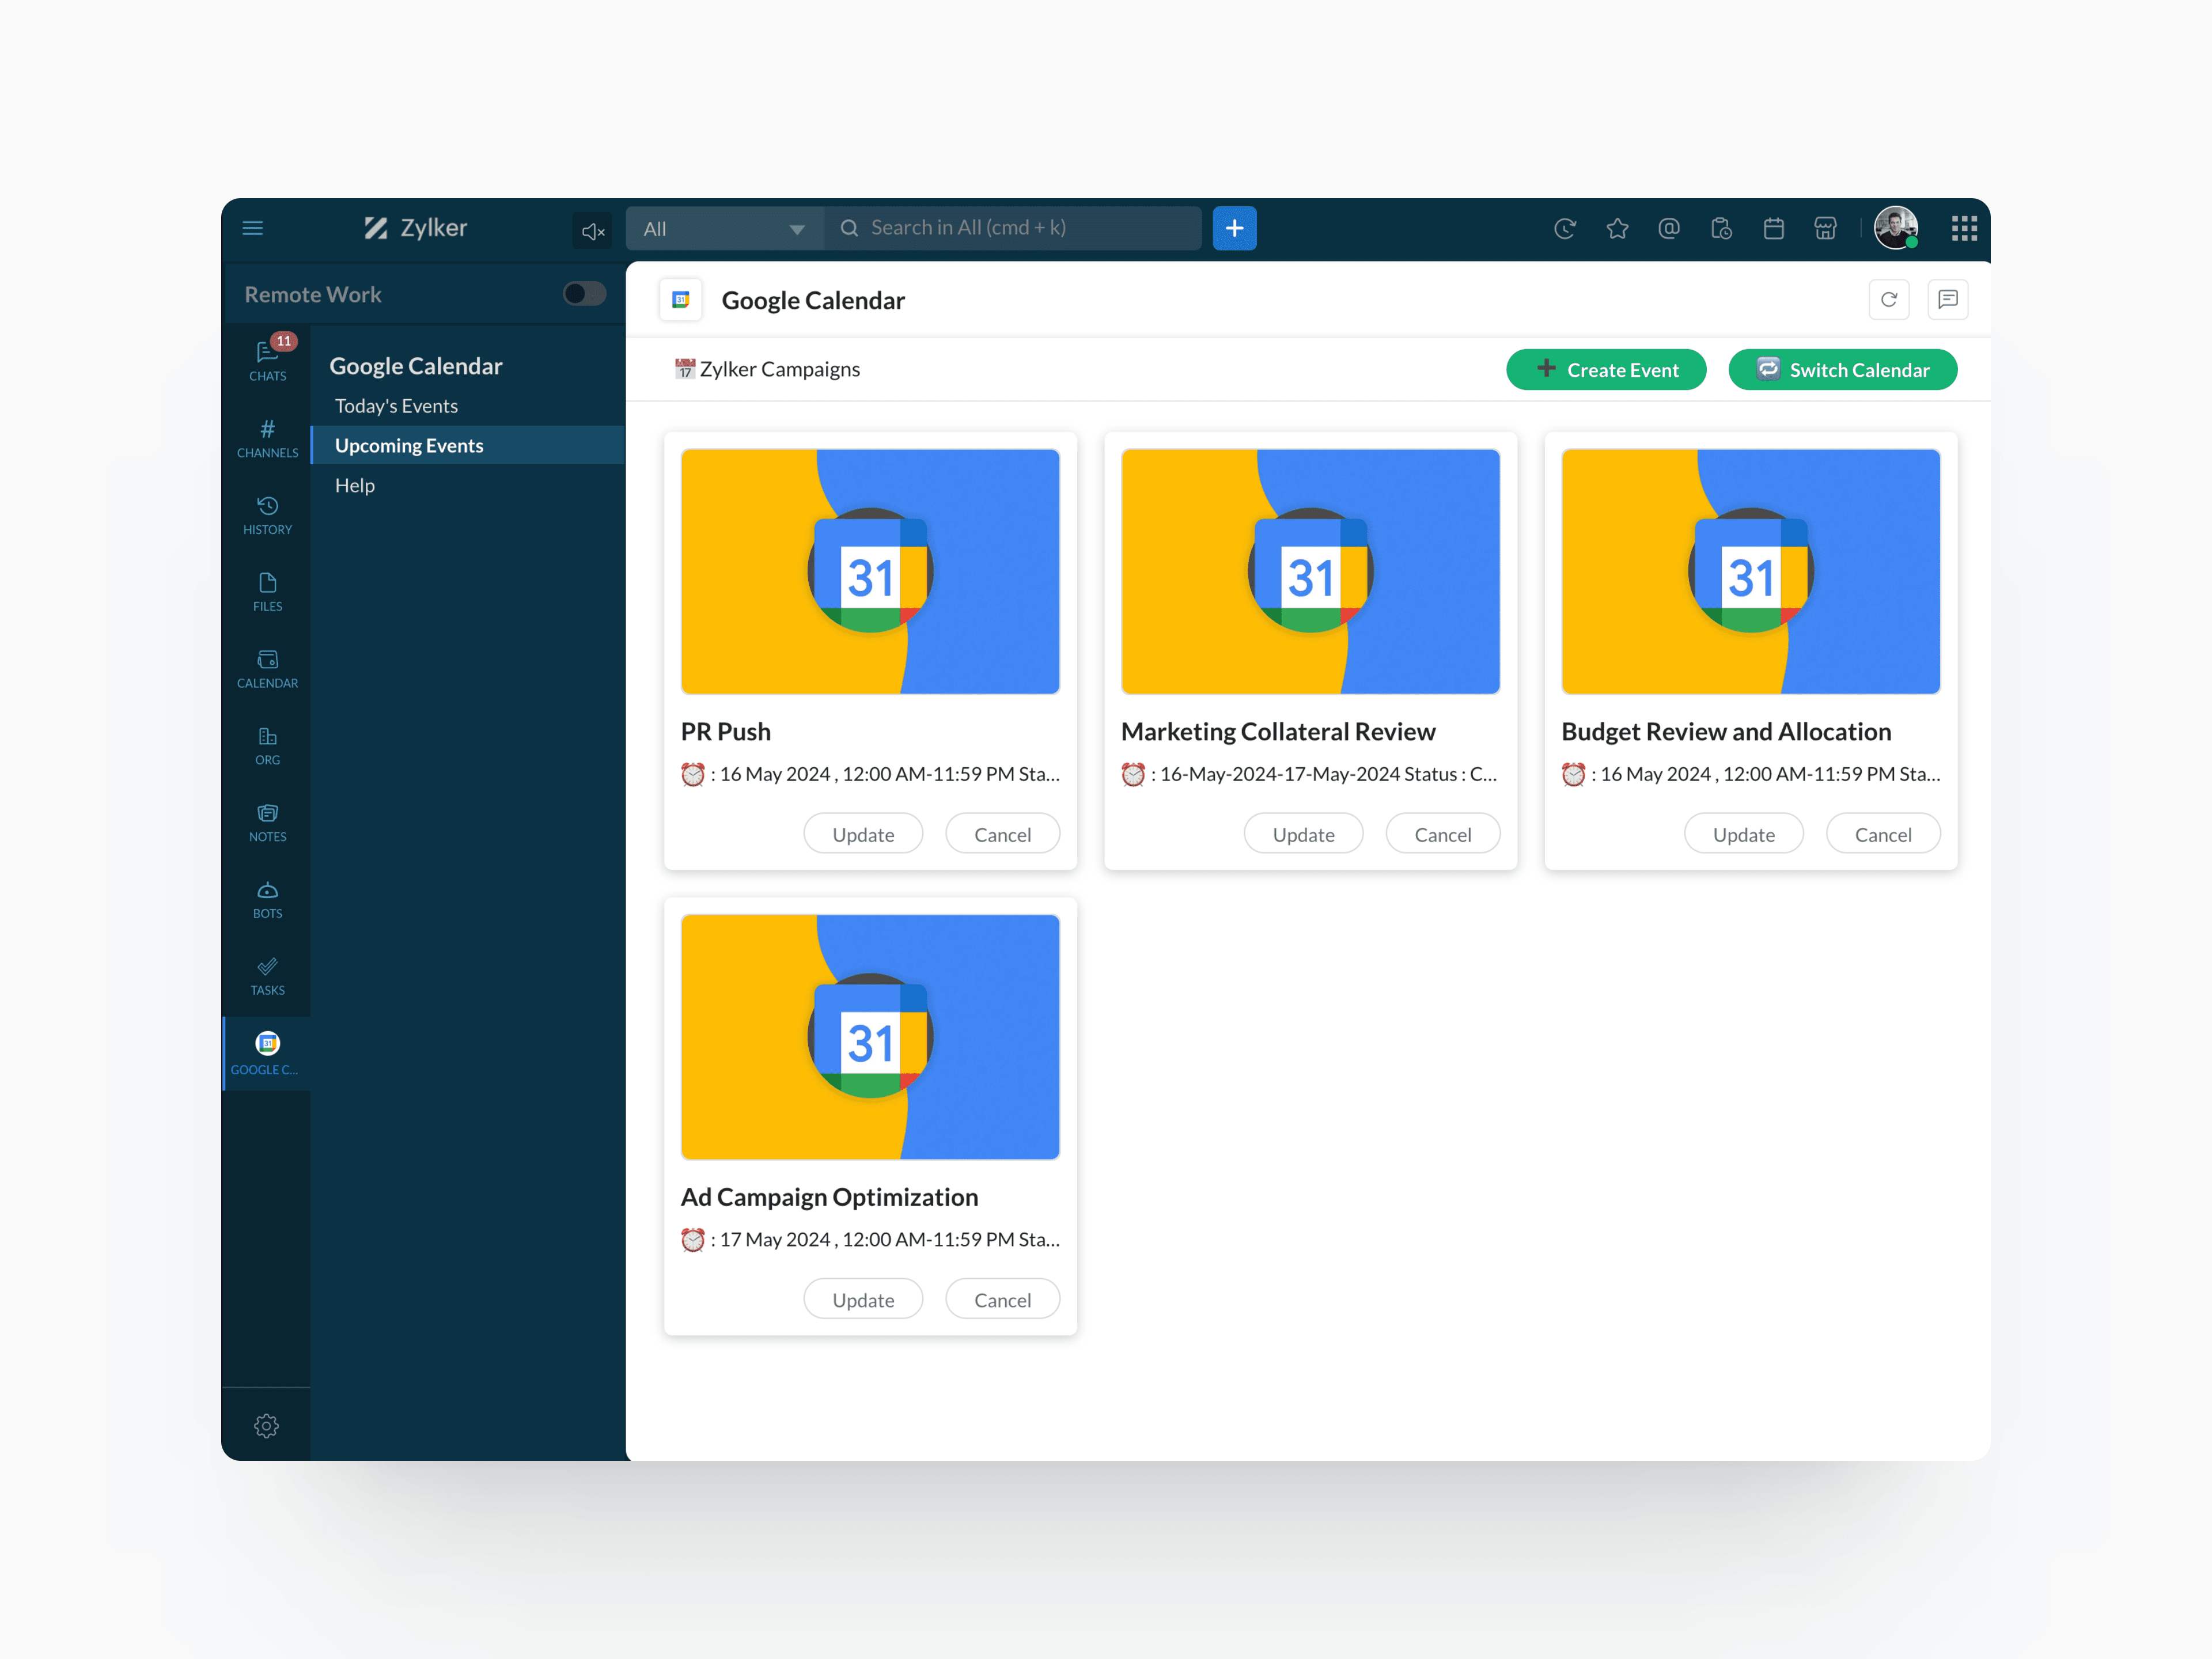Open the apps grid icon
This screenshot has width=2212, height=1659.
pos(1963,229)
